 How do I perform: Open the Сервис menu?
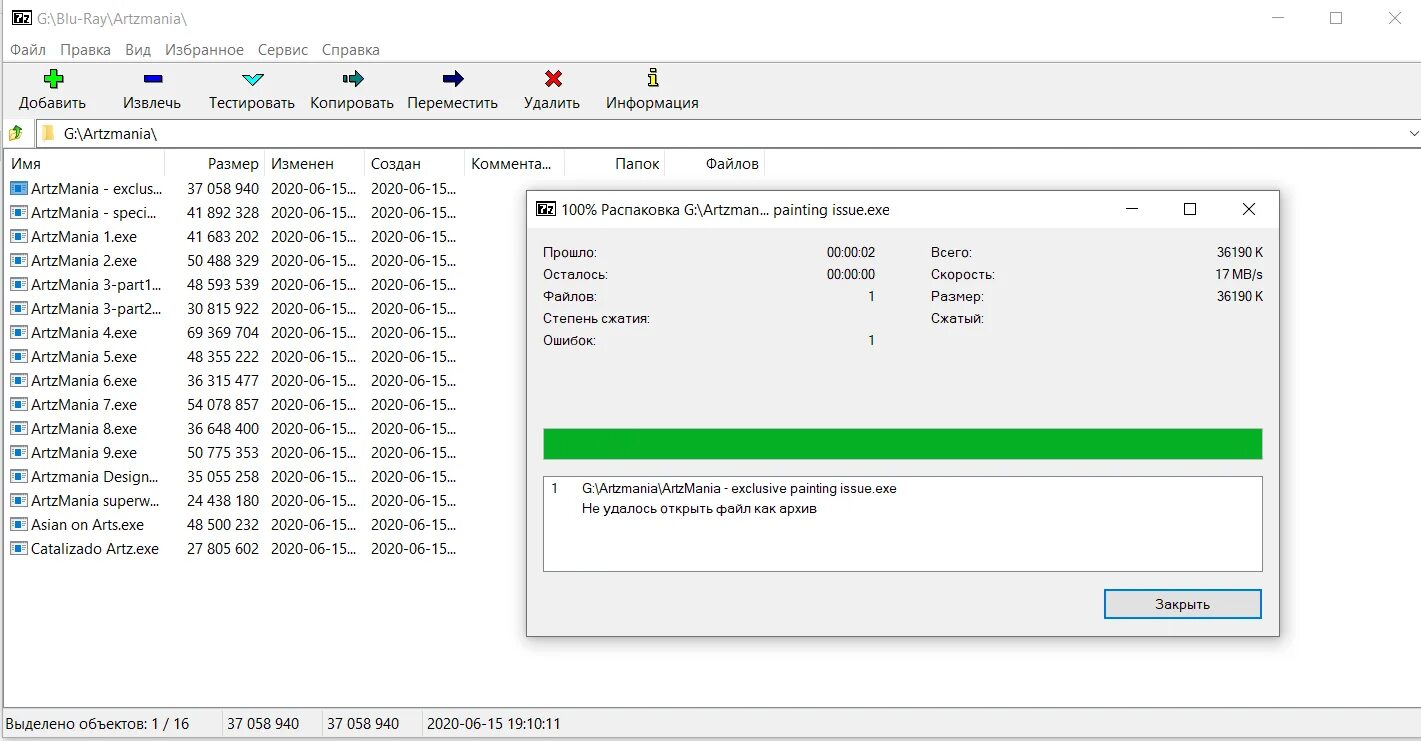283,49
